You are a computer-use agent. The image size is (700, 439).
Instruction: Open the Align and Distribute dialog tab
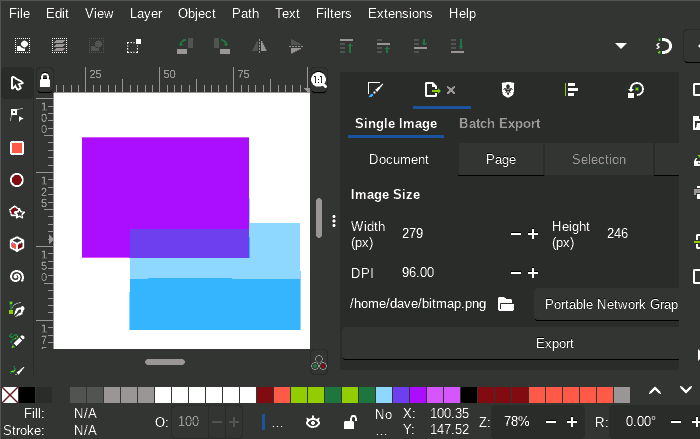click(571, 90)
